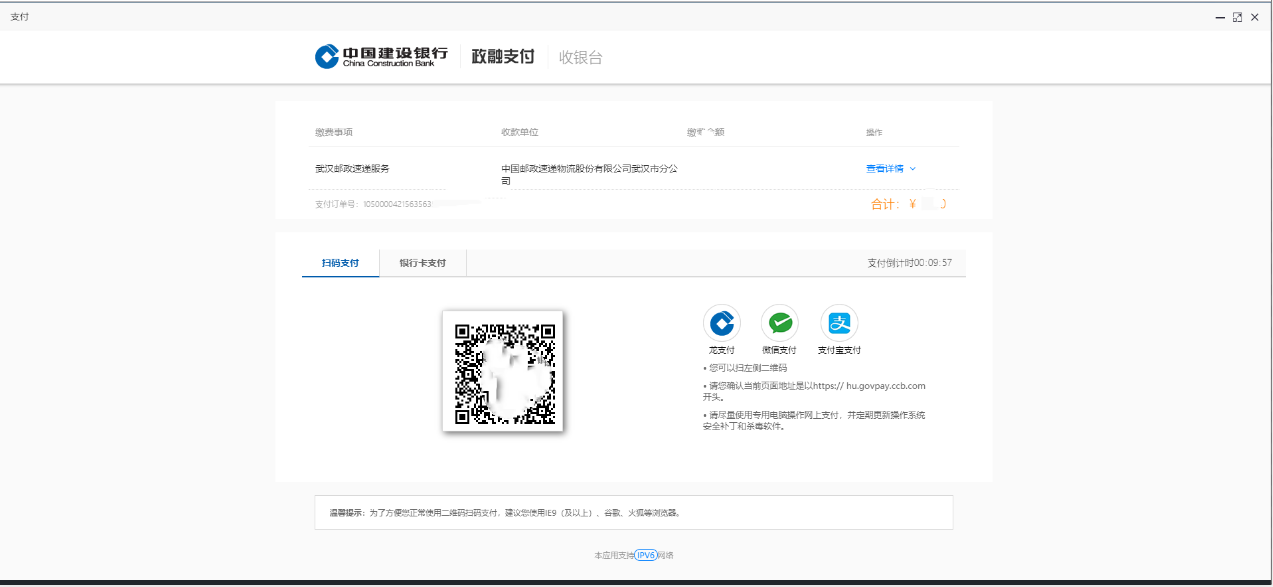Click the 支付订单号 order number text

(x=373, y=204)
